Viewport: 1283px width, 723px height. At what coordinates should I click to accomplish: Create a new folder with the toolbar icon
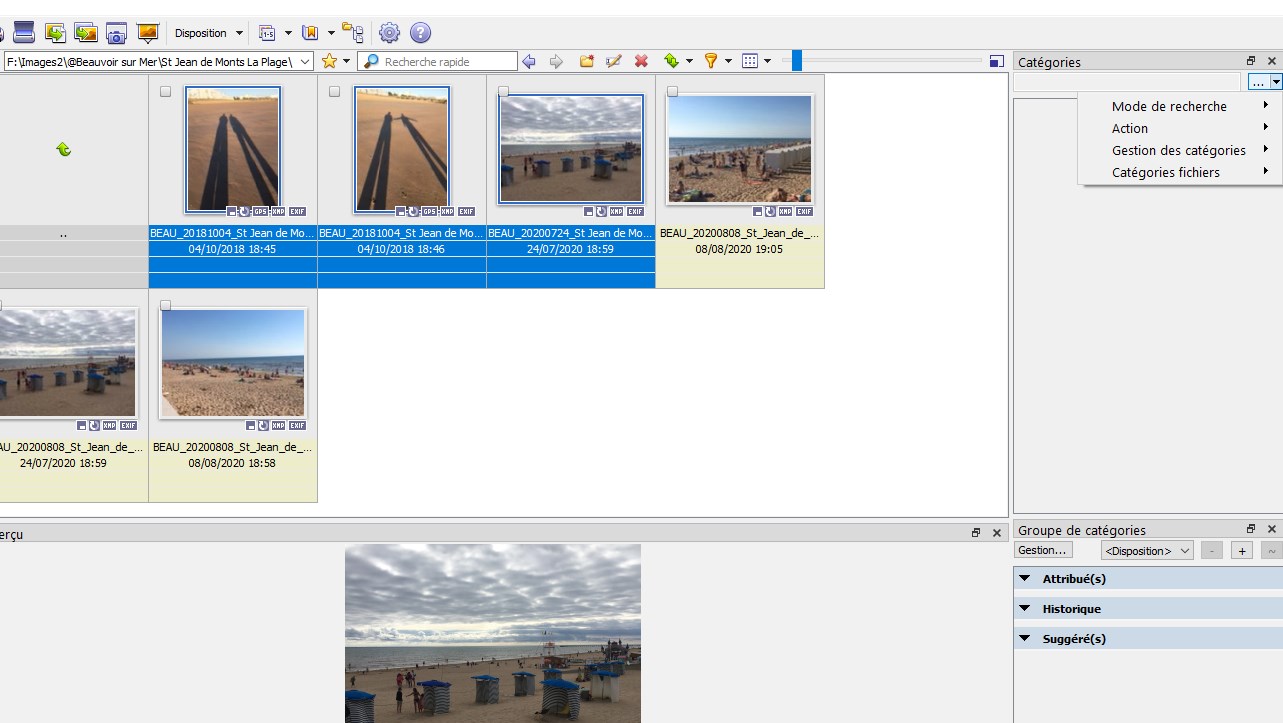pyautogui.click(x=587, y=62)
